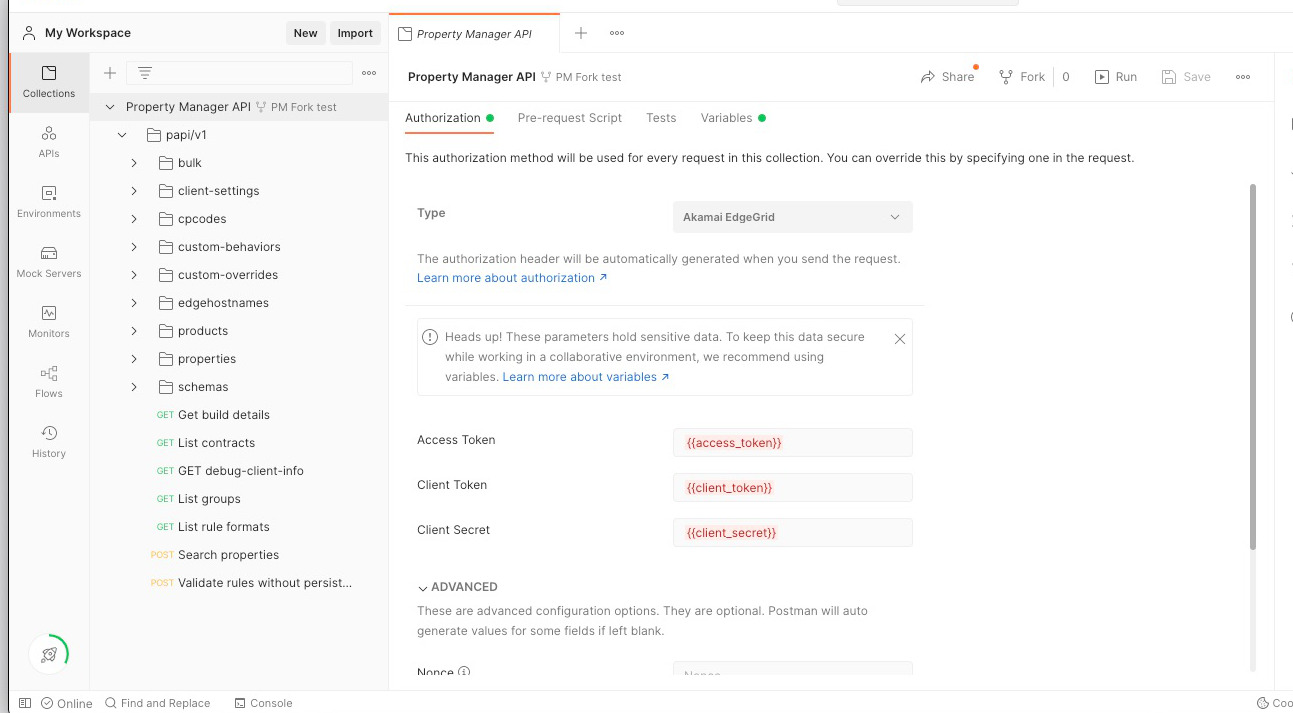Viewport: 1293px width, 713px height.
Task: Open the Monitors section
Action: tap(49, 321)
